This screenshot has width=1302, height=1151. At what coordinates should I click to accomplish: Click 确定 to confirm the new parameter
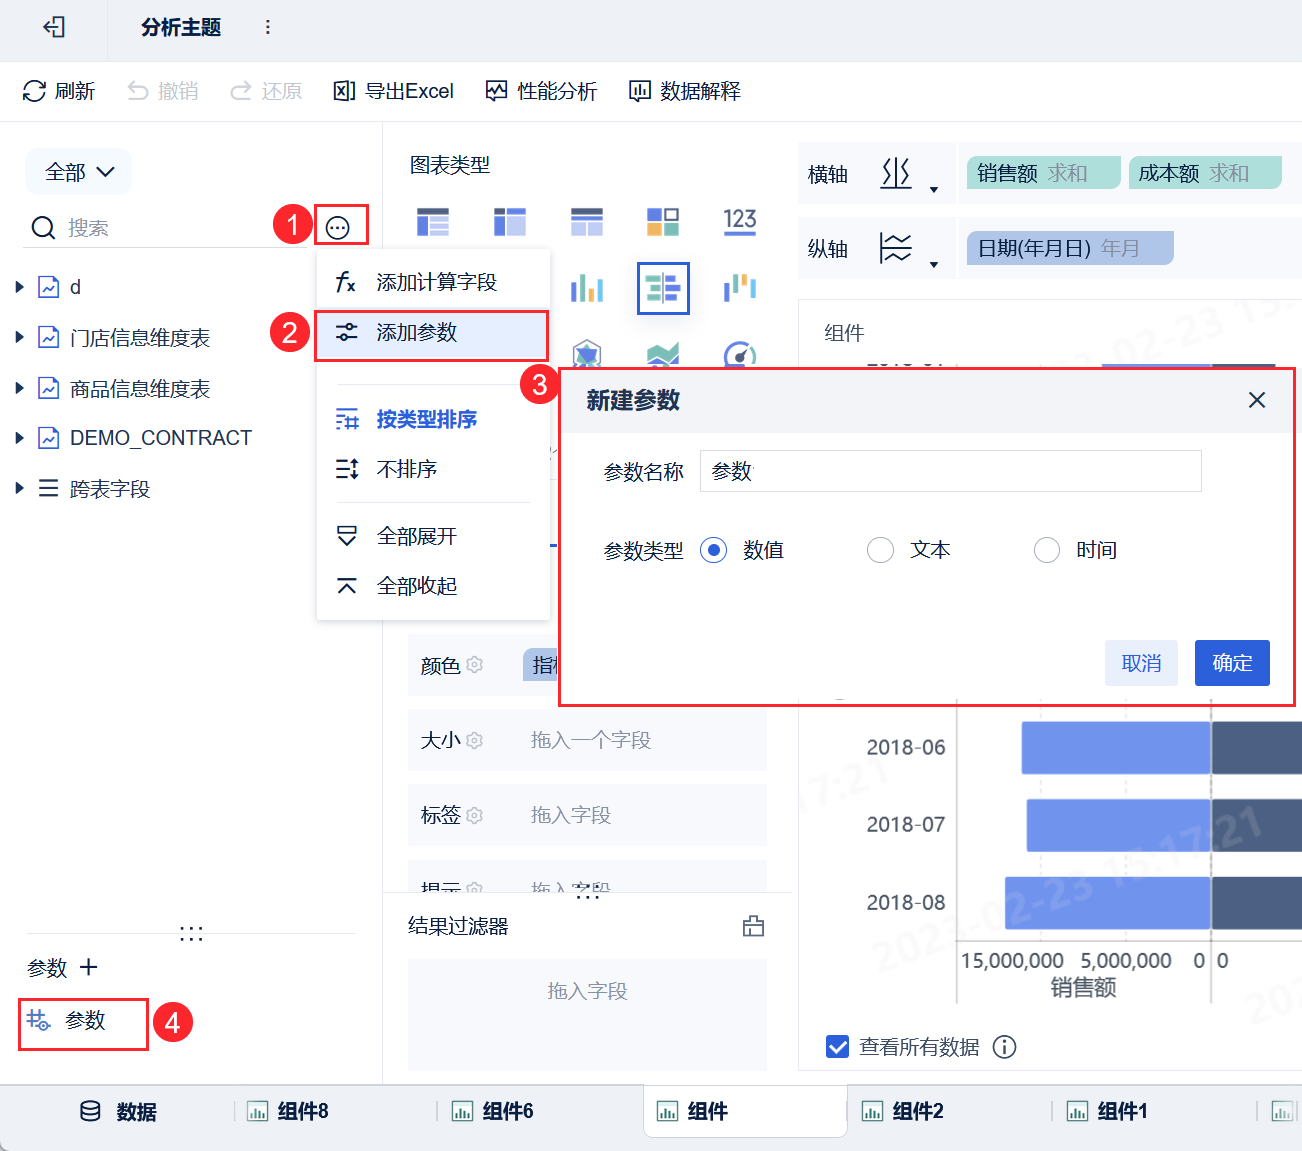[x=1232, y=663]
